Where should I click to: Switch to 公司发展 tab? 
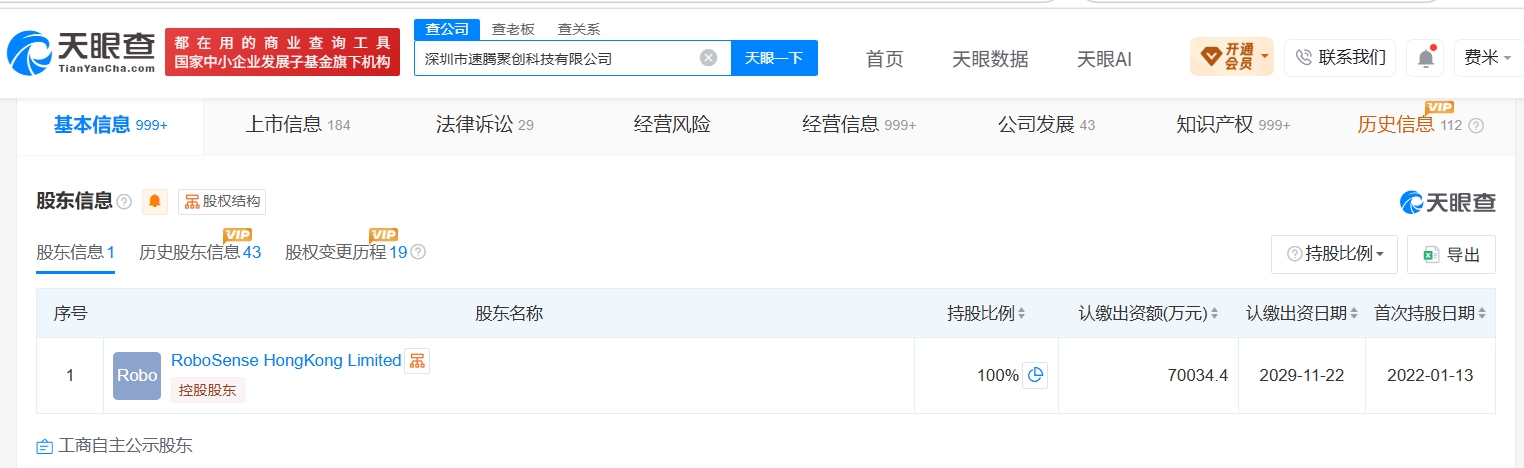1046,125
